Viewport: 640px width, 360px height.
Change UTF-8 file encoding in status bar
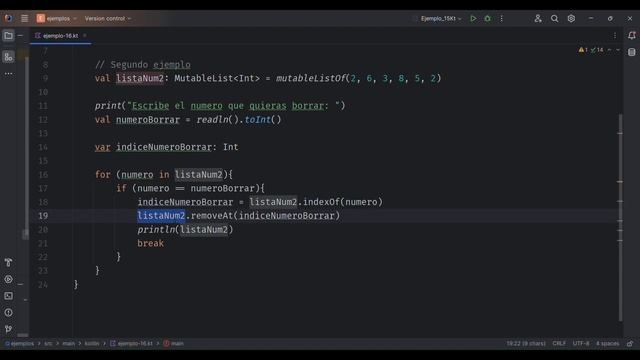click(x=580, y=344)
